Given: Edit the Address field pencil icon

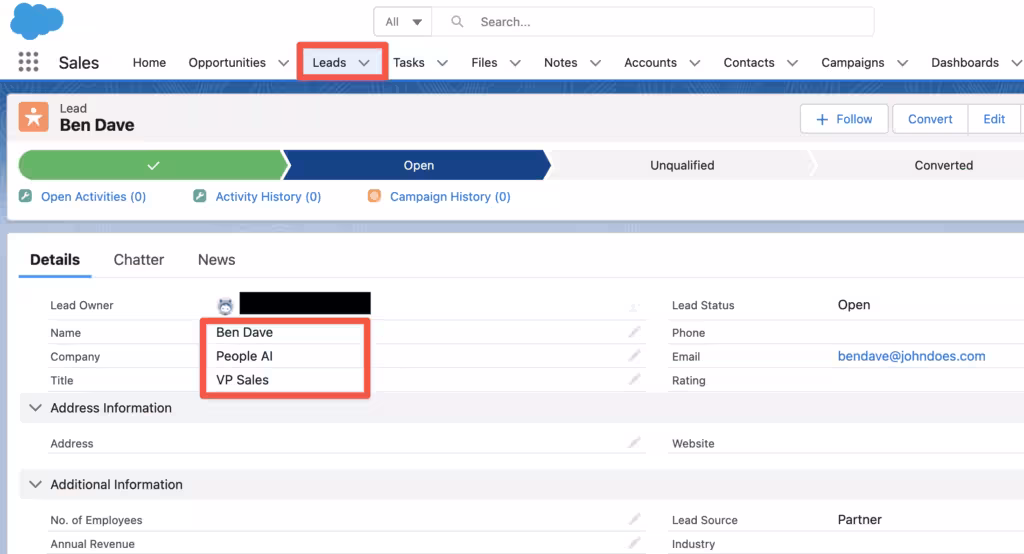Looking at the screenshot, I should (634, 443).
